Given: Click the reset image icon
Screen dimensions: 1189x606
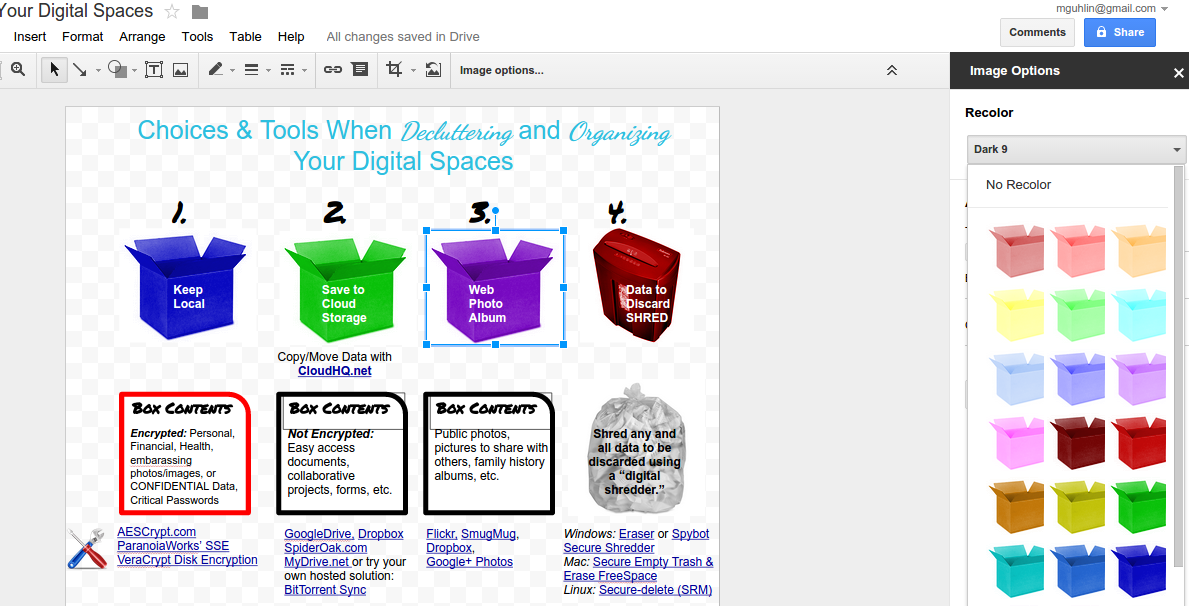Looking at the screenshot, I should 433,70.
